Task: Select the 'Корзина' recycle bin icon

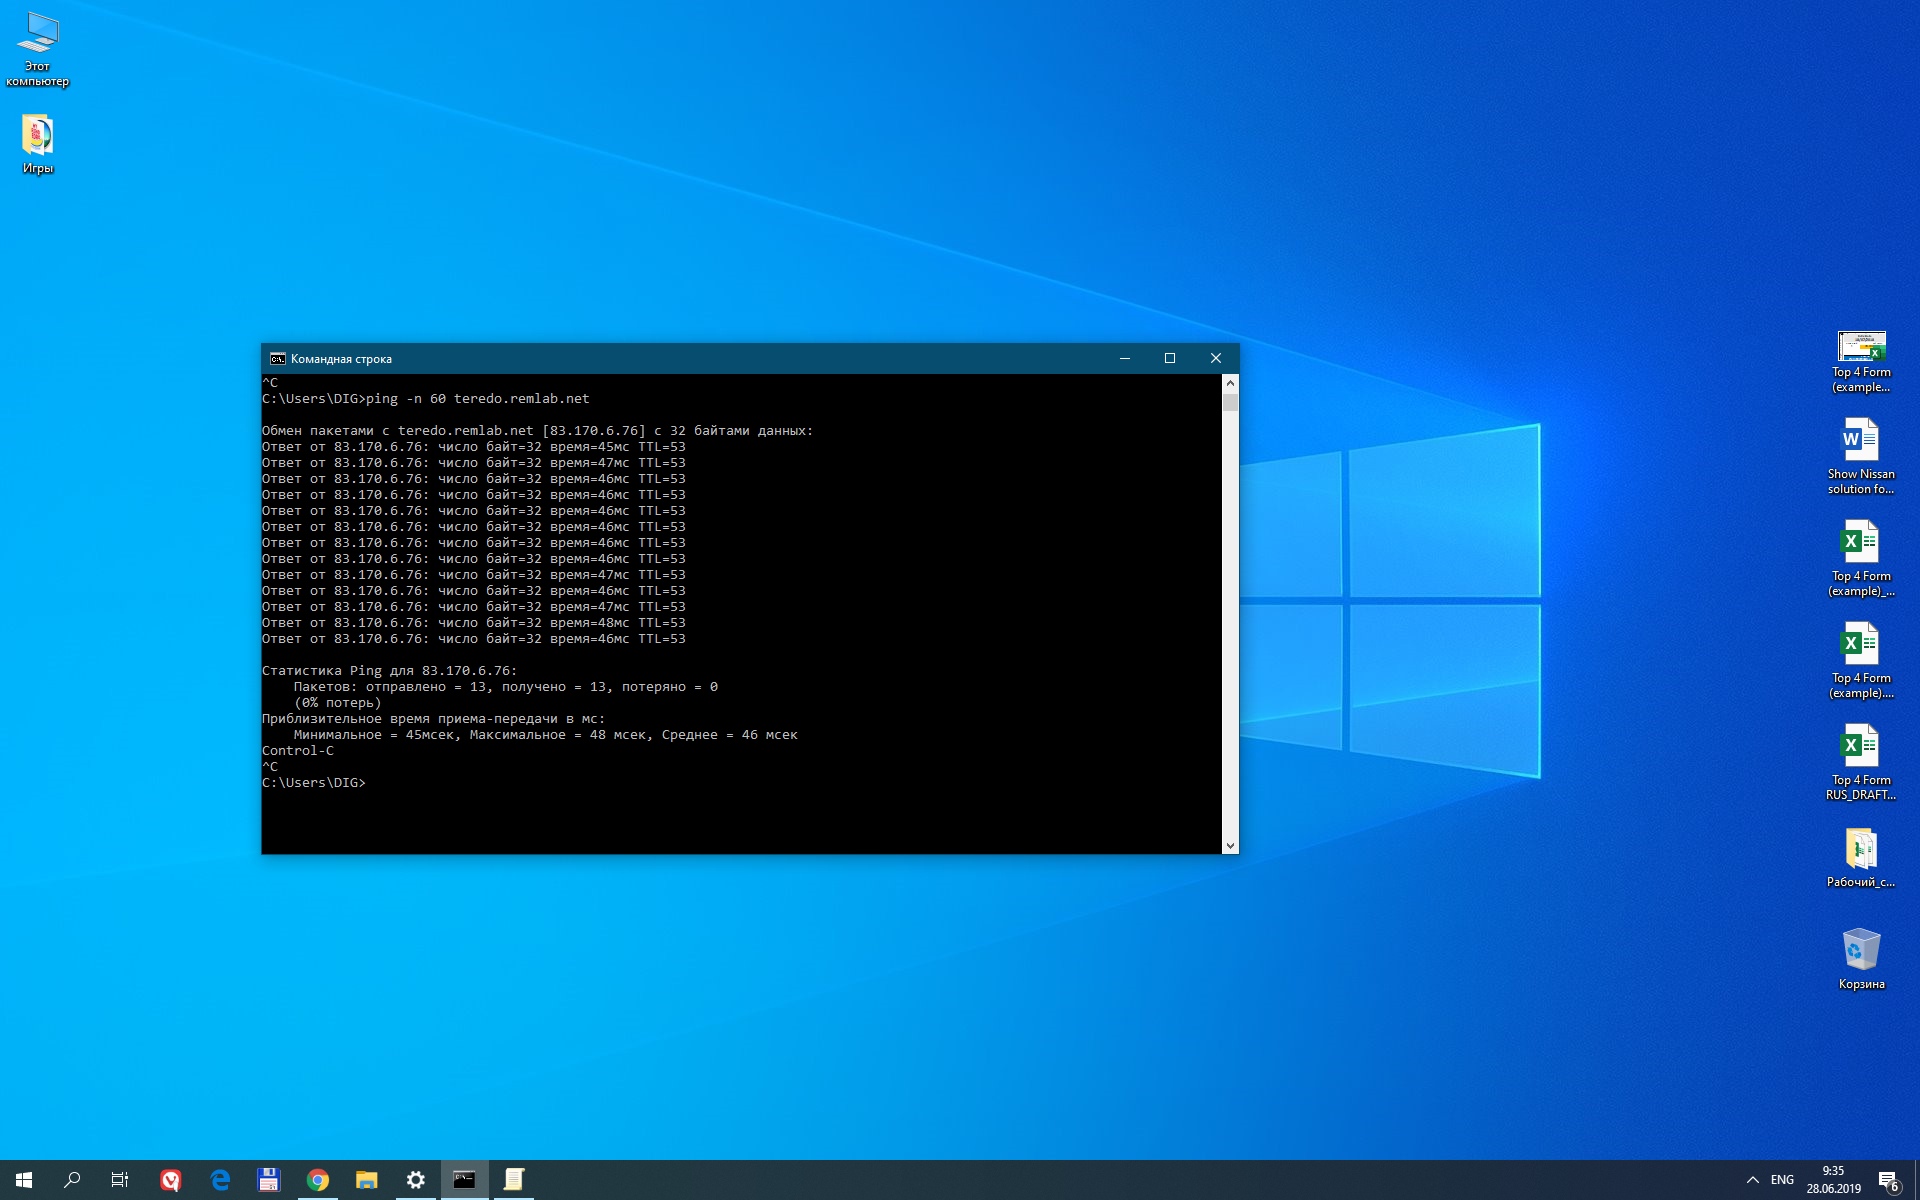Action: (1860, 958)
